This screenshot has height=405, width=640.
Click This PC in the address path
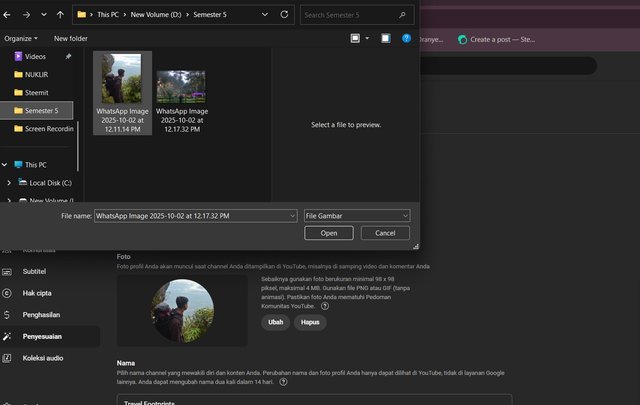108,15
